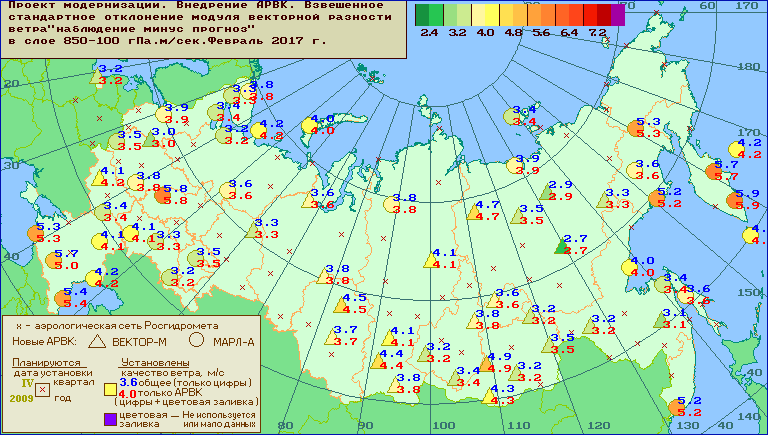The height and width of the screenshot is (435, 768).
Task: Click the ВЕКТОР-М triangle symbol in the legend
Action: point(97,341)
